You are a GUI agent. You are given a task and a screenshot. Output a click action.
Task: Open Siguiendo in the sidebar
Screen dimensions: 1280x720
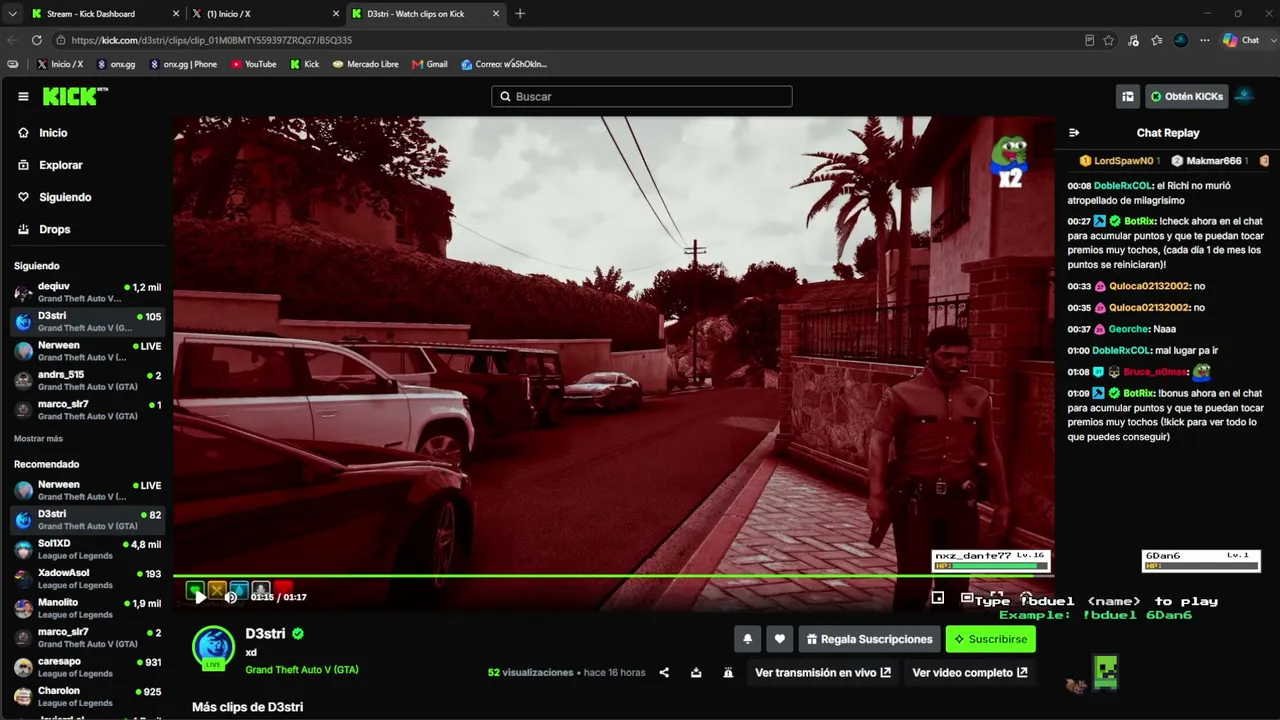coord(64,197)
